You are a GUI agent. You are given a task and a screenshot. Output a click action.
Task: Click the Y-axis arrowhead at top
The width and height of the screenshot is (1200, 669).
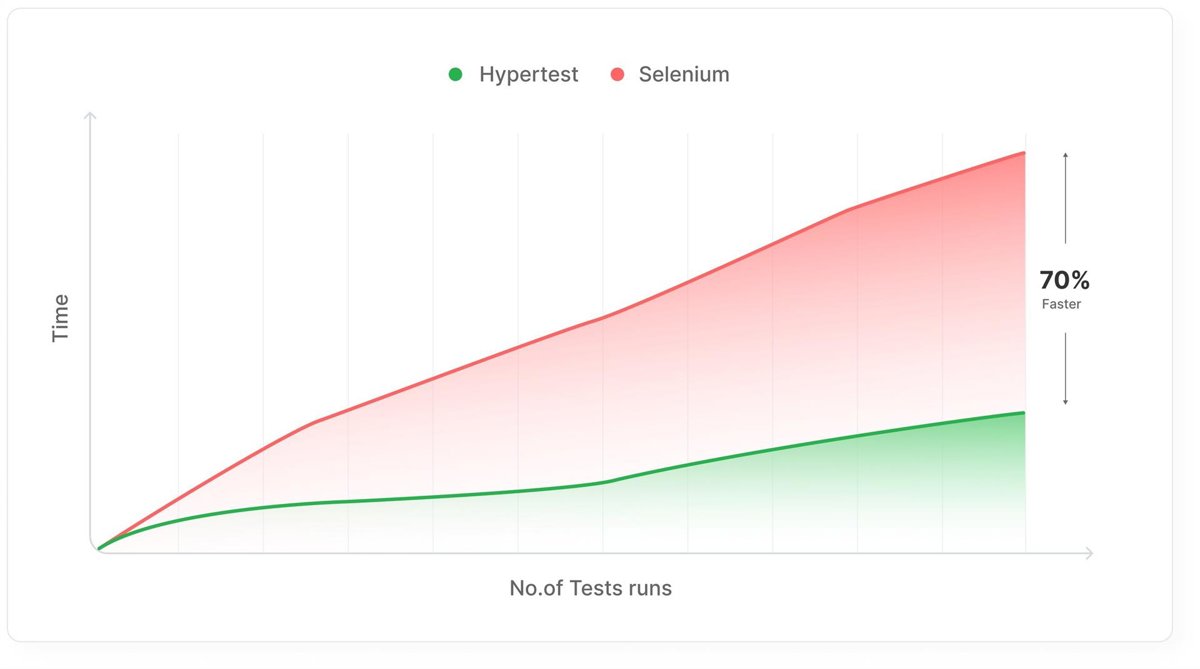[x=90, y=117]
